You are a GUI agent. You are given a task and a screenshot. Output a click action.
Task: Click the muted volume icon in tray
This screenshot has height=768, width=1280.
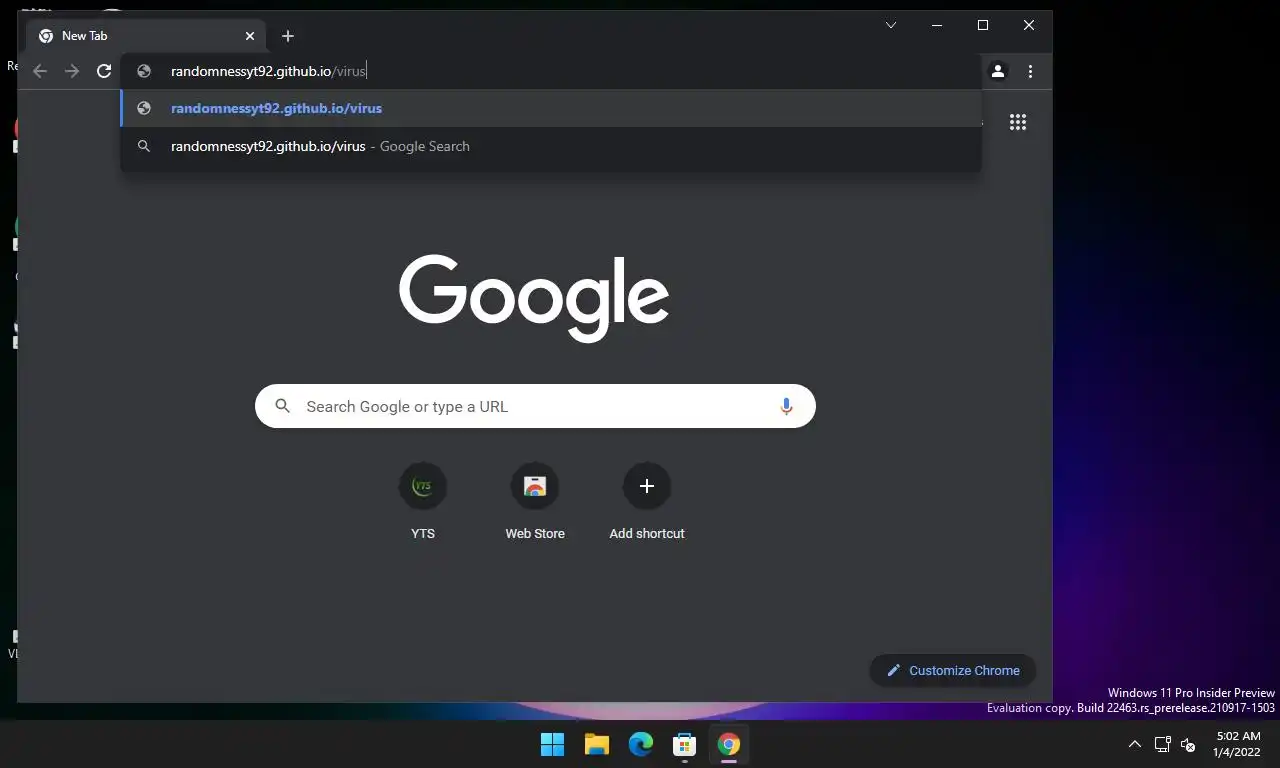click(1188, 744)
